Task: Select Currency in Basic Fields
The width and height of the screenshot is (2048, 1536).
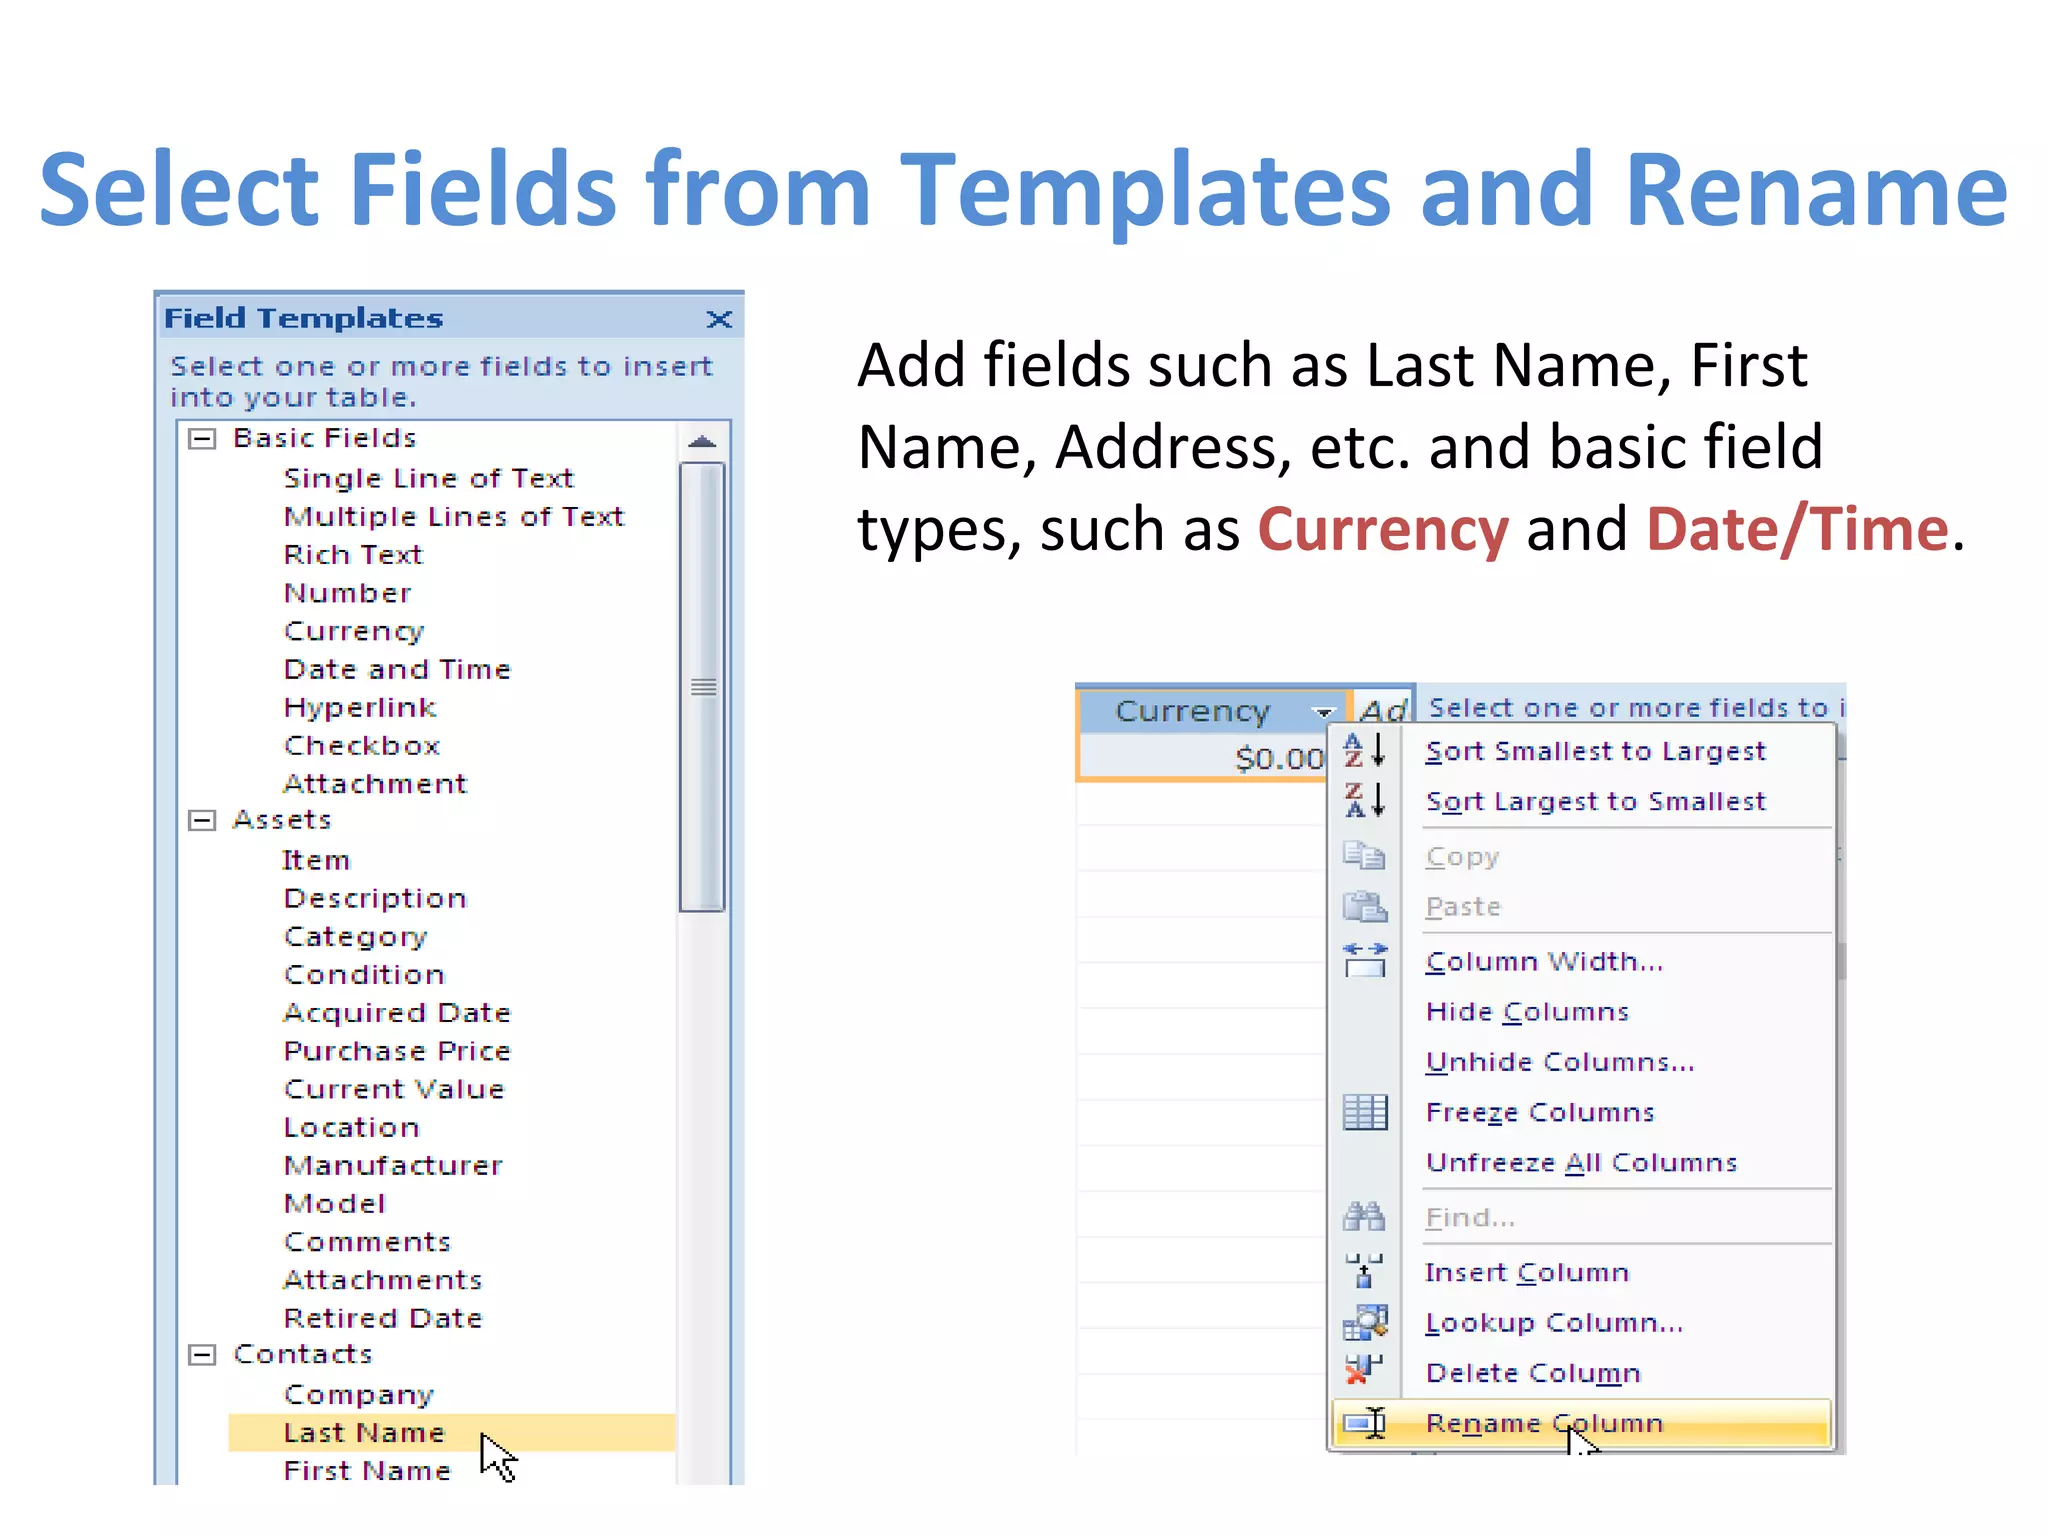Action: pos(354,631)
